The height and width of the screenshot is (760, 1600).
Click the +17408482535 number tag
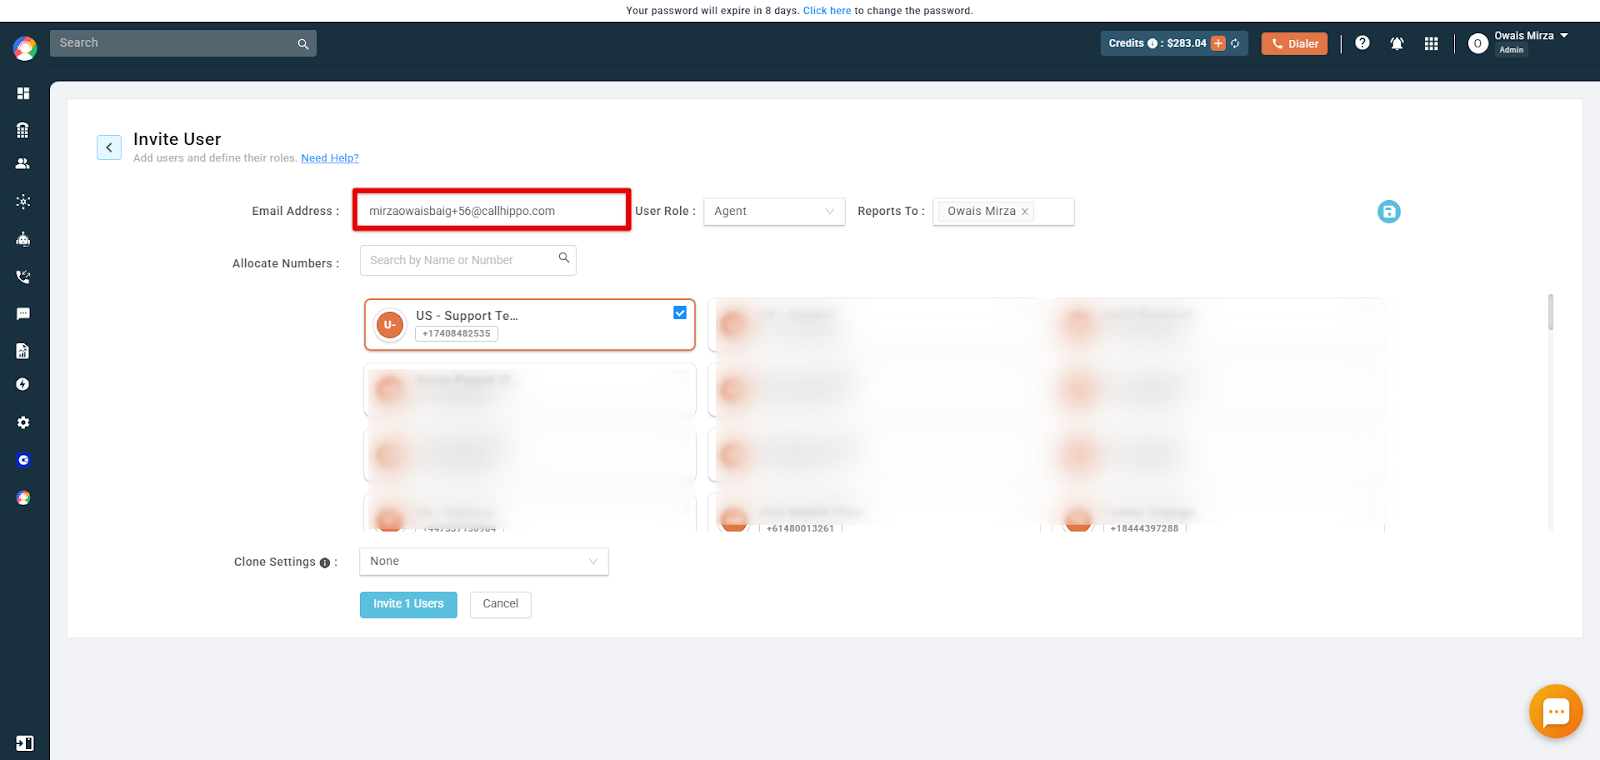click(x=456, y=334)
